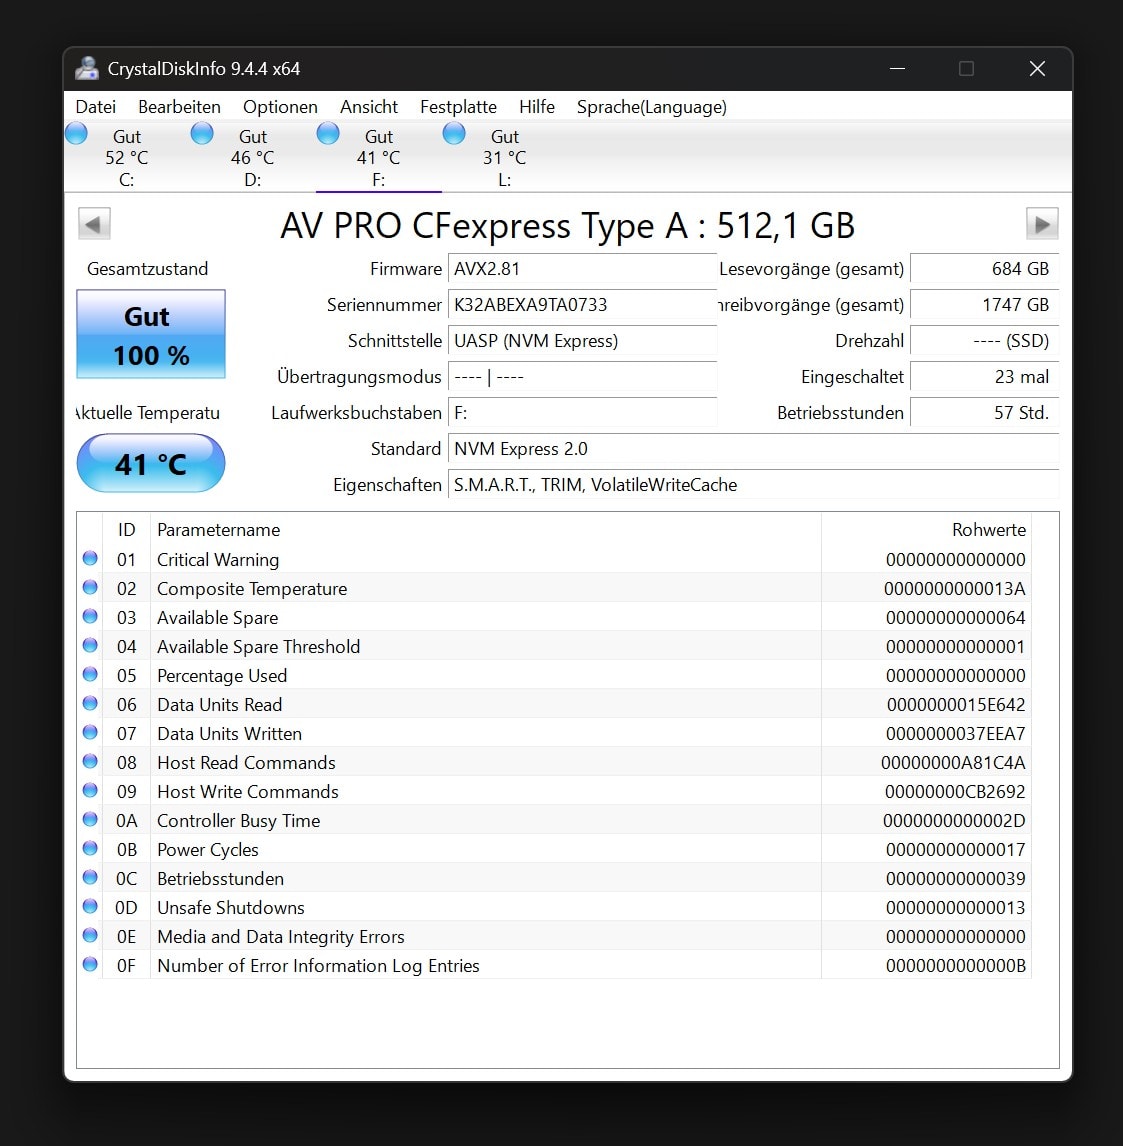The width and height of the screenshot is (1123, 1146).
Task: Click the 41 °C temperature button
Action: [x=151, y=463]
